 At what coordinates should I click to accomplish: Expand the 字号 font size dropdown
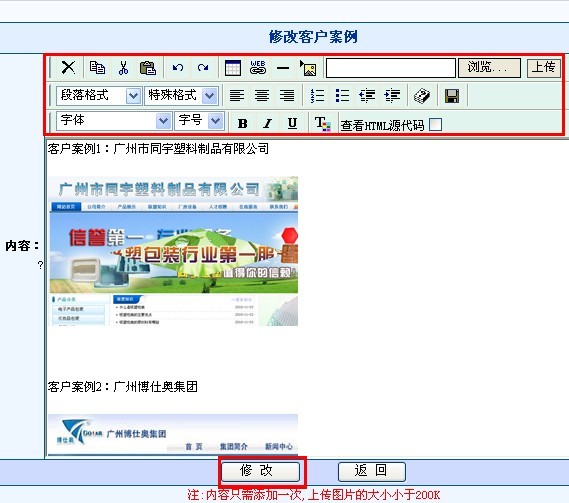(199, 121)
